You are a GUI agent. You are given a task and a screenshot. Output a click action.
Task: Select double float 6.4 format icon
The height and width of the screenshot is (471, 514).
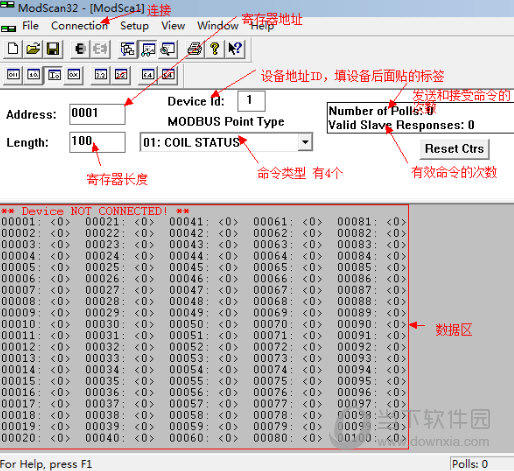(148, 75)
